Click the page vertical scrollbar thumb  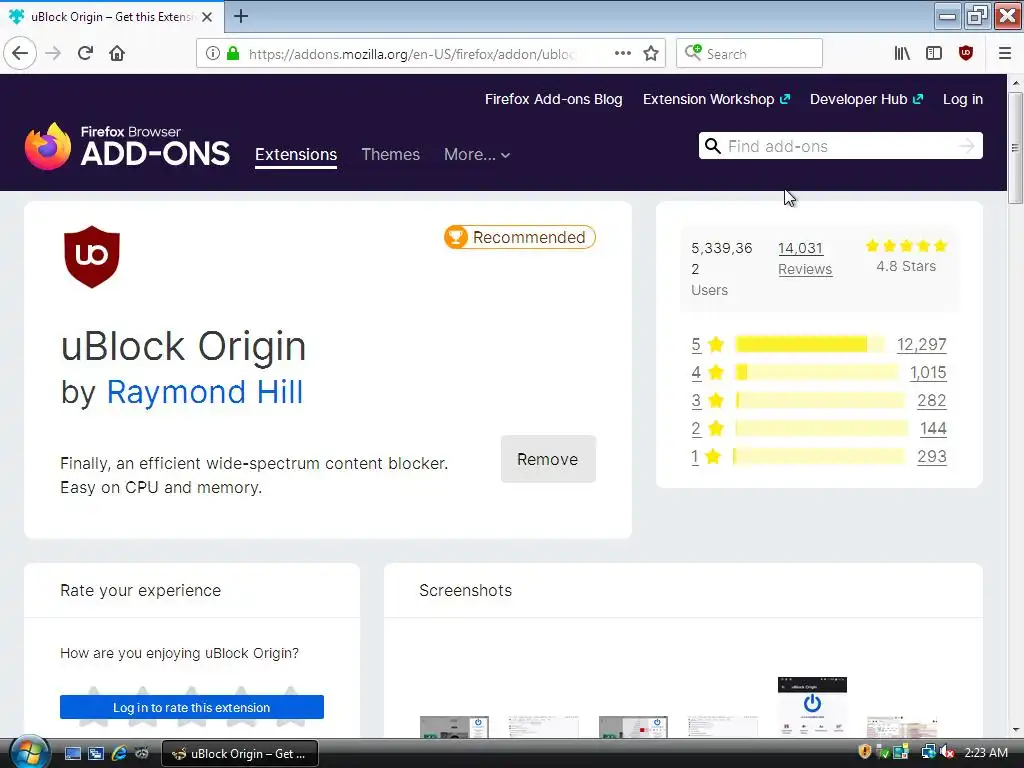click(x=1015, y=148)
